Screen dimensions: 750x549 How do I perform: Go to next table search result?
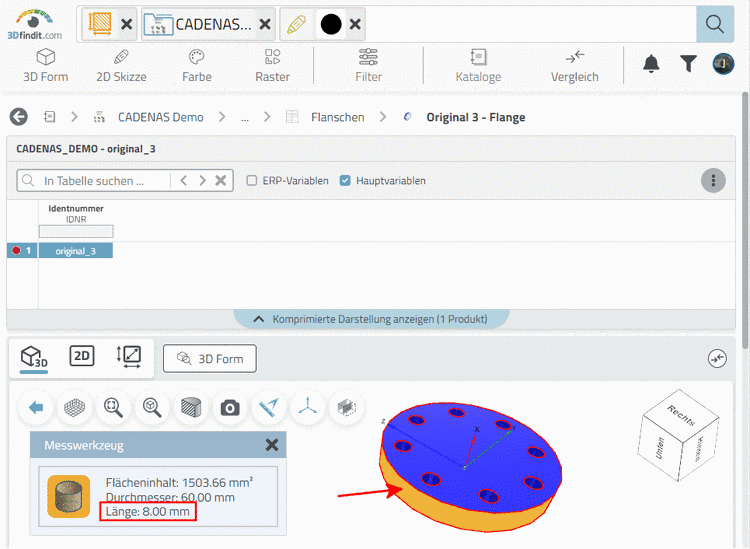(x=202, y=181)
